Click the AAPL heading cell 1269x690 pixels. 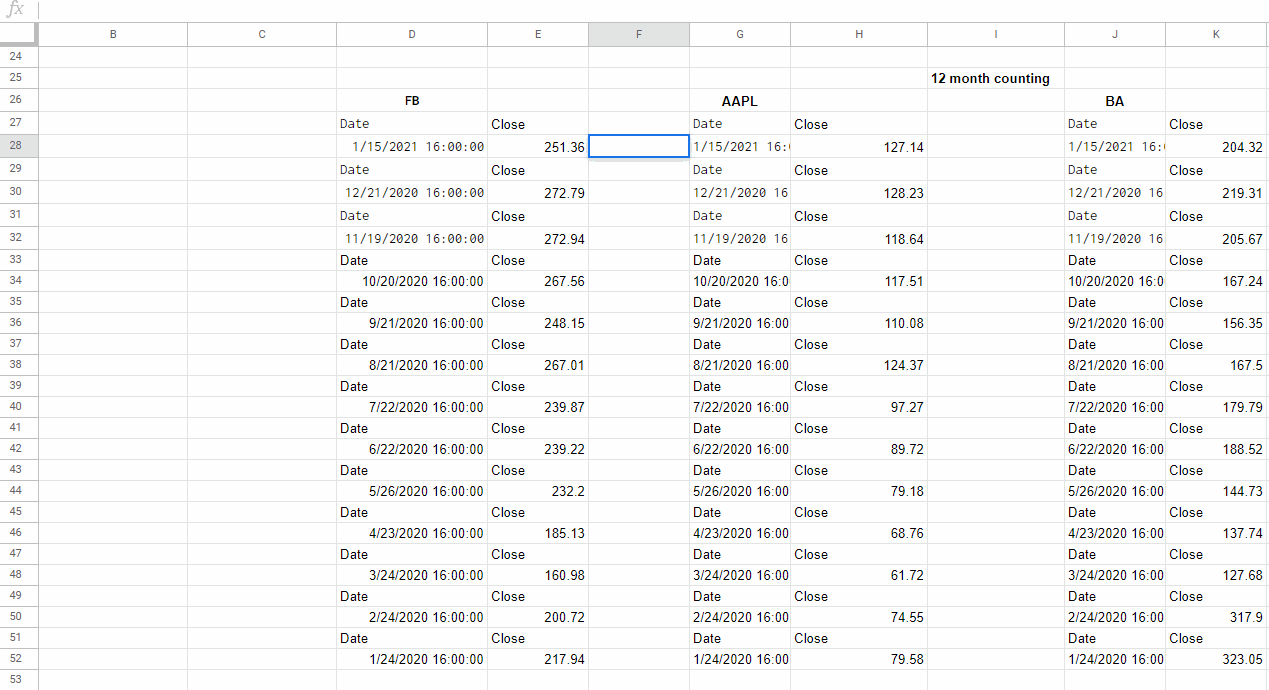click(740, 101)
